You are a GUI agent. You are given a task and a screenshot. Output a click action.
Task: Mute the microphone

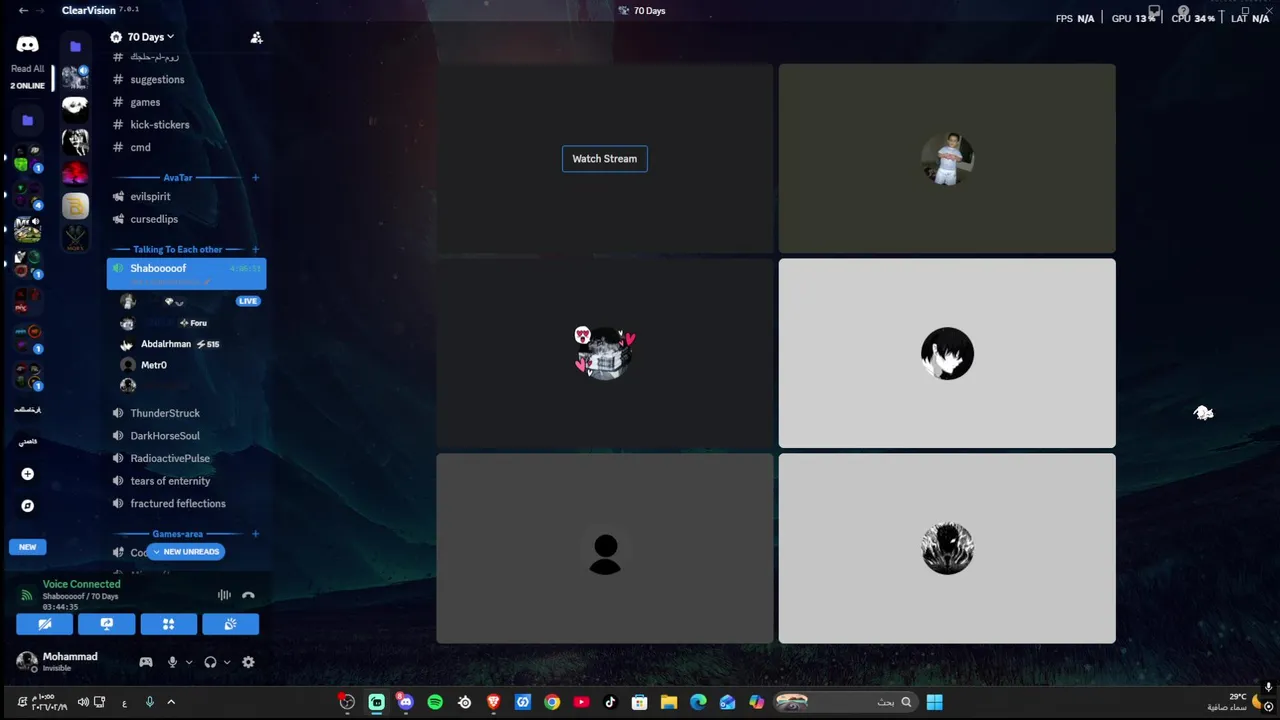(x=173, y=662)
